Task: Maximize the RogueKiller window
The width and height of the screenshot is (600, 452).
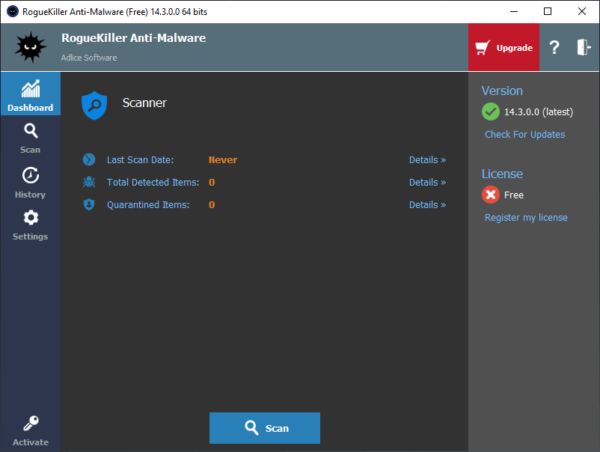Action: click(548, 11)
